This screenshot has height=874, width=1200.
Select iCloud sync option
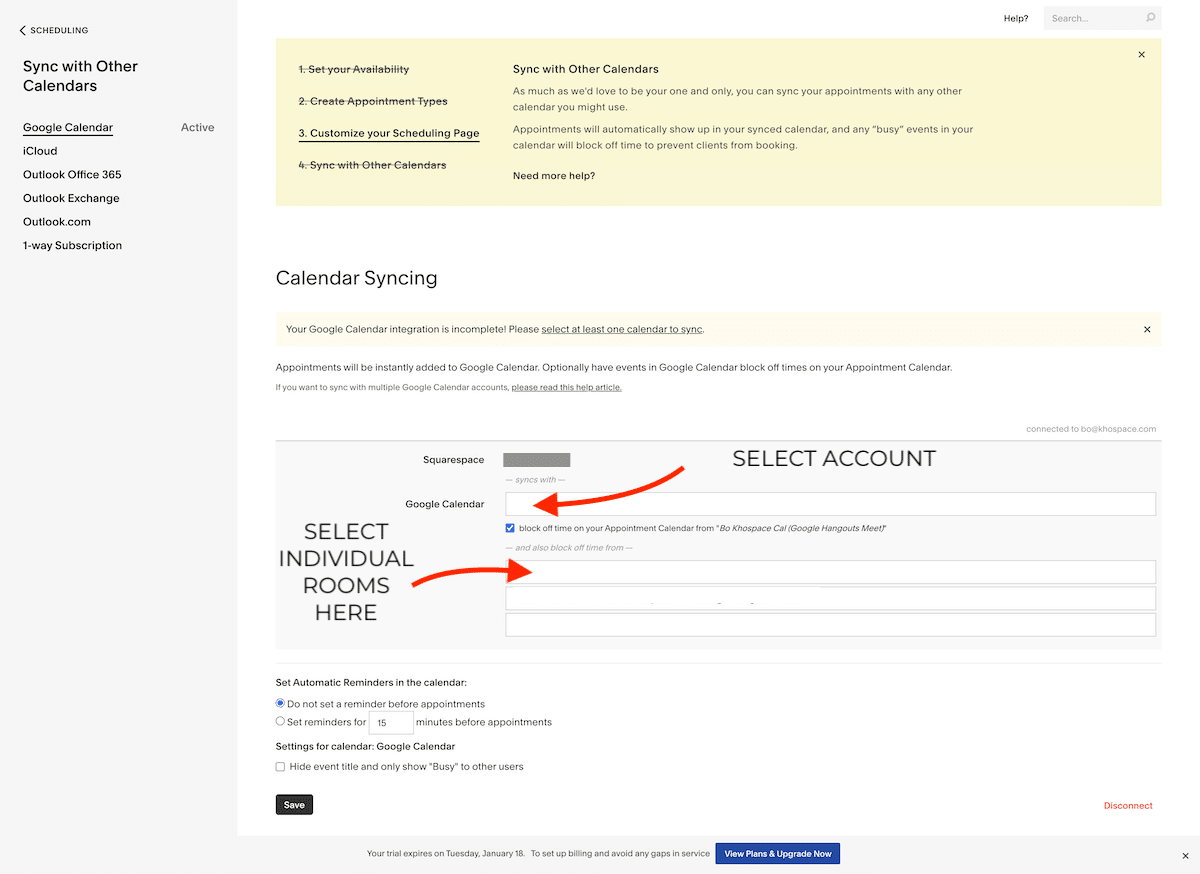(x=40, y=151)
